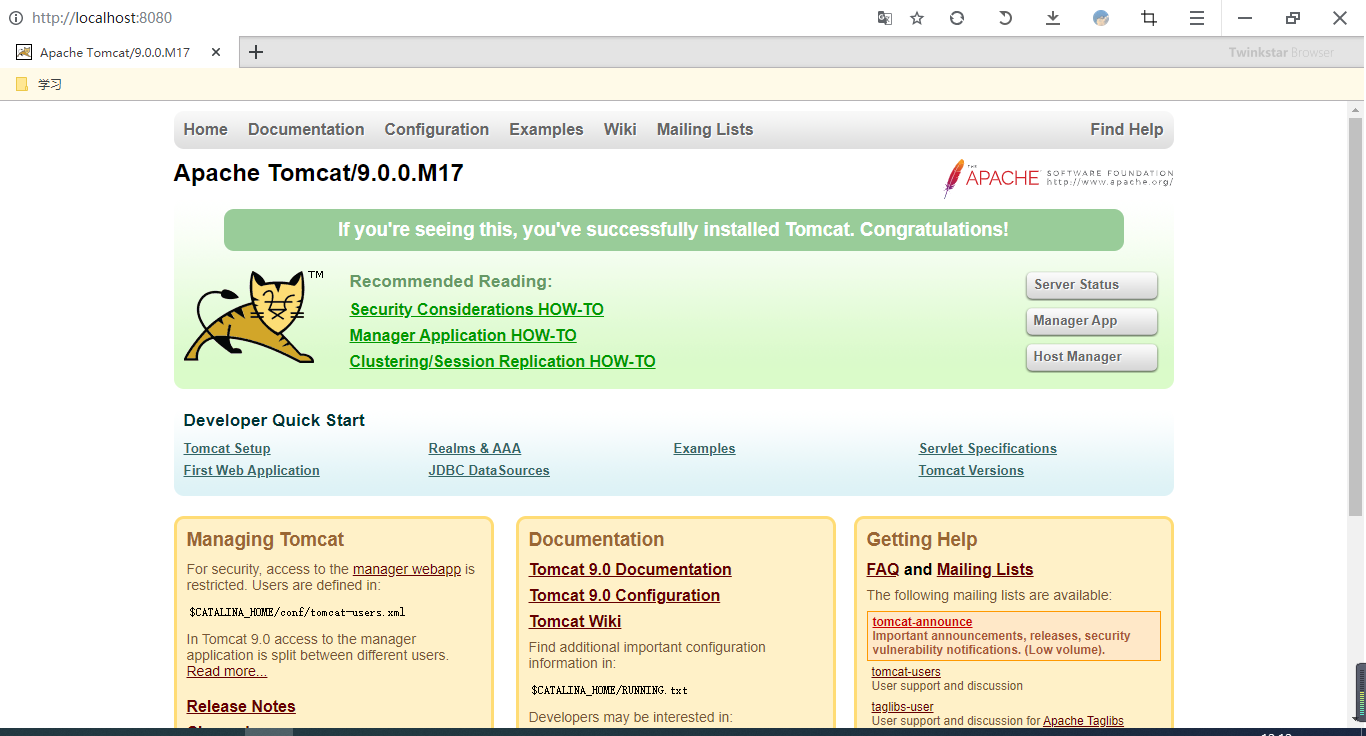Click $CATALINA_HOME/RUNNING.txt text
This screenshot has width=1366, height=736.
(x=609, y=690)
